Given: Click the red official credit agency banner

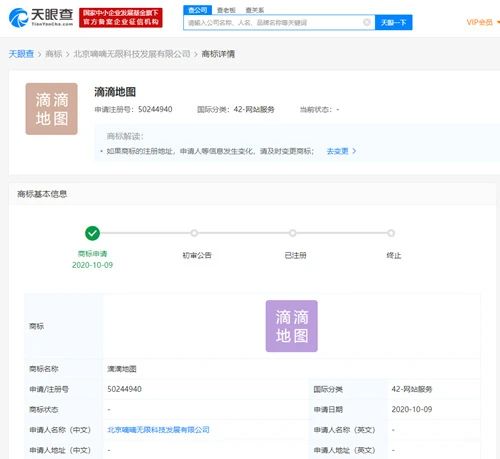Looking at the screenshot, I should point(121,18).
